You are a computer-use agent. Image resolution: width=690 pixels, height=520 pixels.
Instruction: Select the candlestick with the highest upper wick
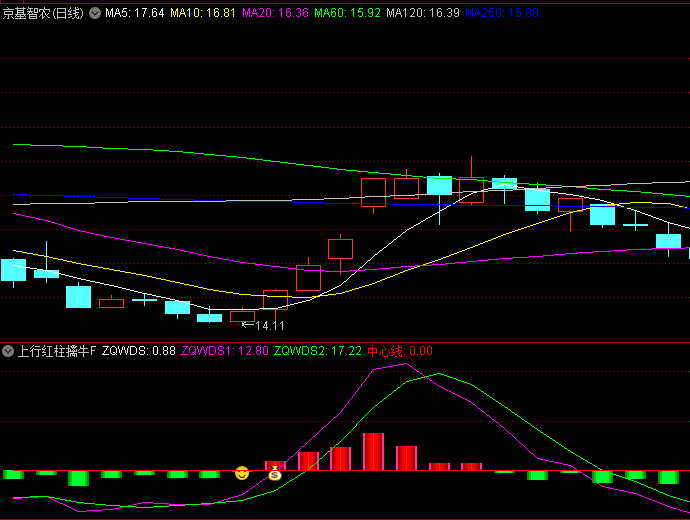point(471,180)
